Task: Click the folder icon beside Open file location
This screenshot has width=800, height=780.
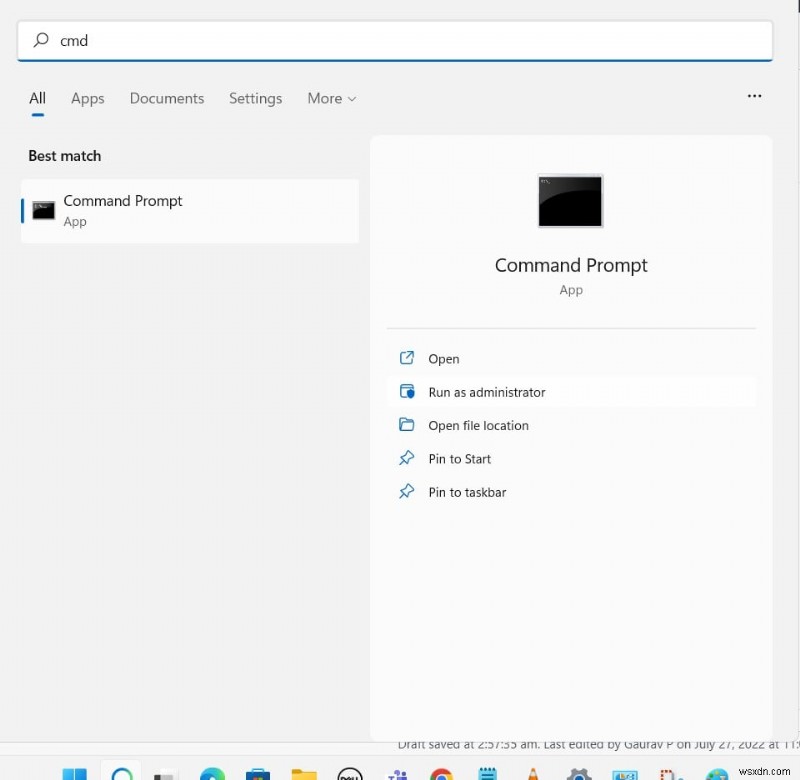Action: [x=407, y=425]
